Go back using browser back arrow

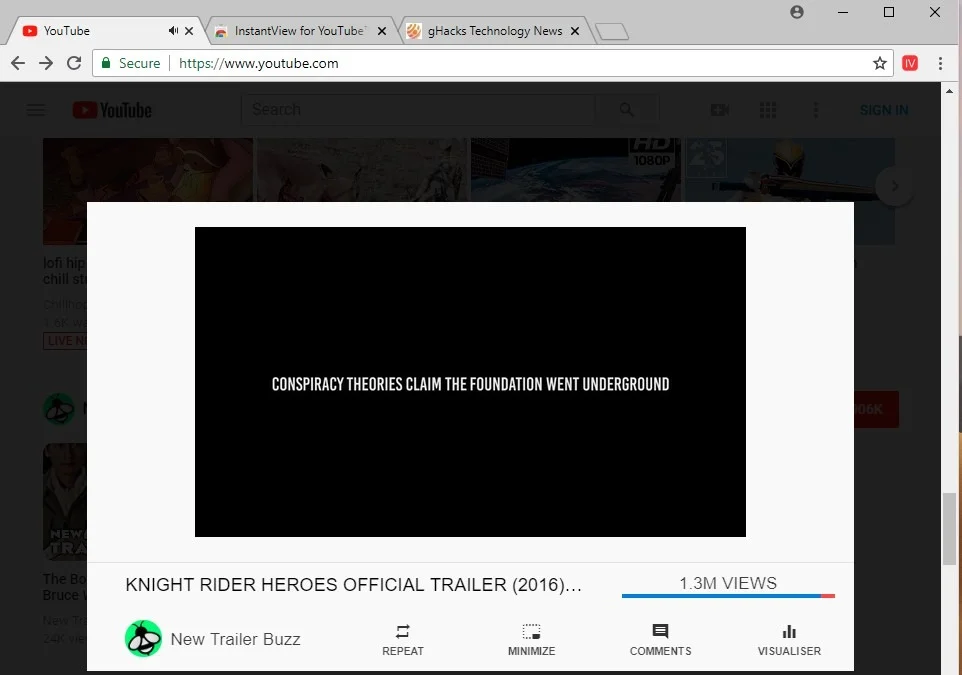(18, 63)
